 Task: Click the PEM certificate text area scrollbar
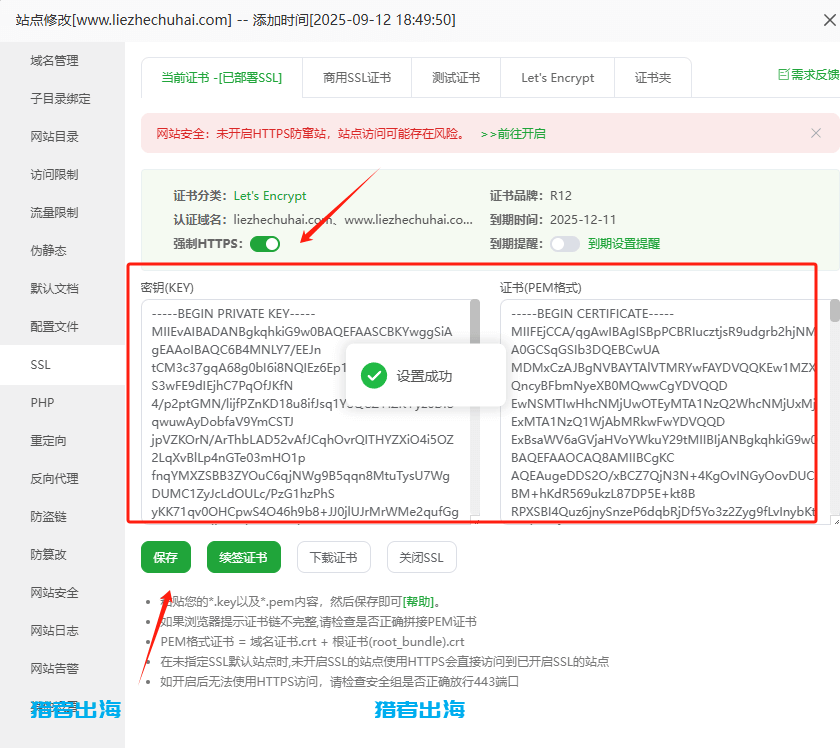tap(835, 311)
